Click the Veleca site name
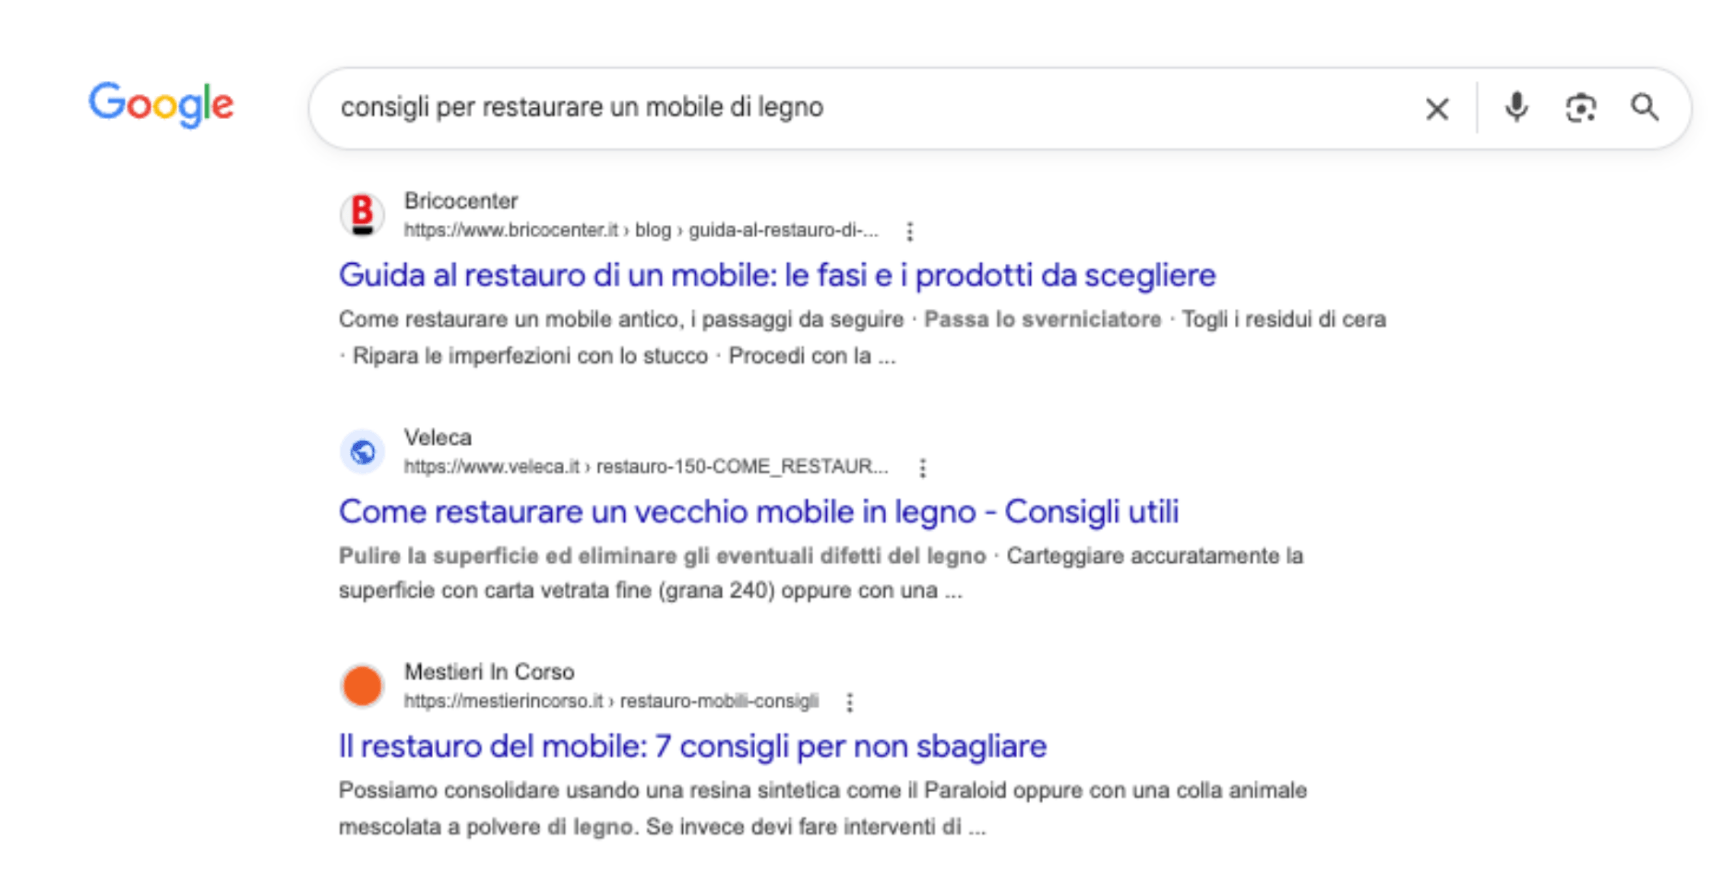The width and height of the screenshot is (1712, 896). tap(438, 437)
